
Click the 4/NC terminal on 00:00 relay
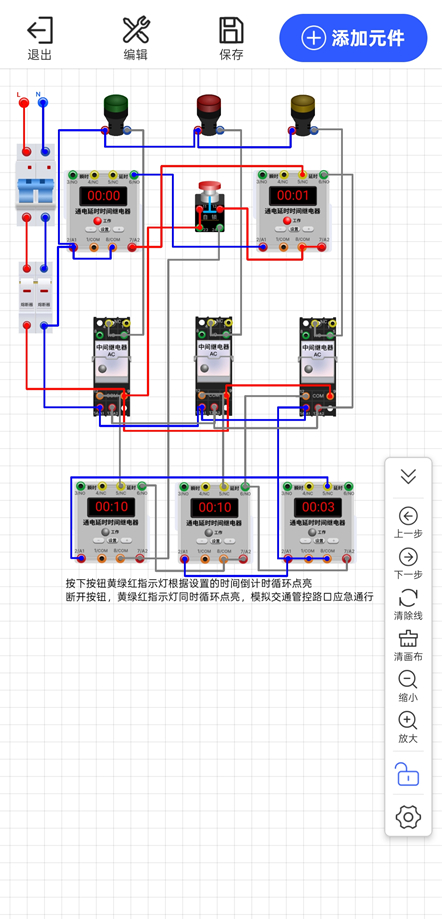[93, 174]
